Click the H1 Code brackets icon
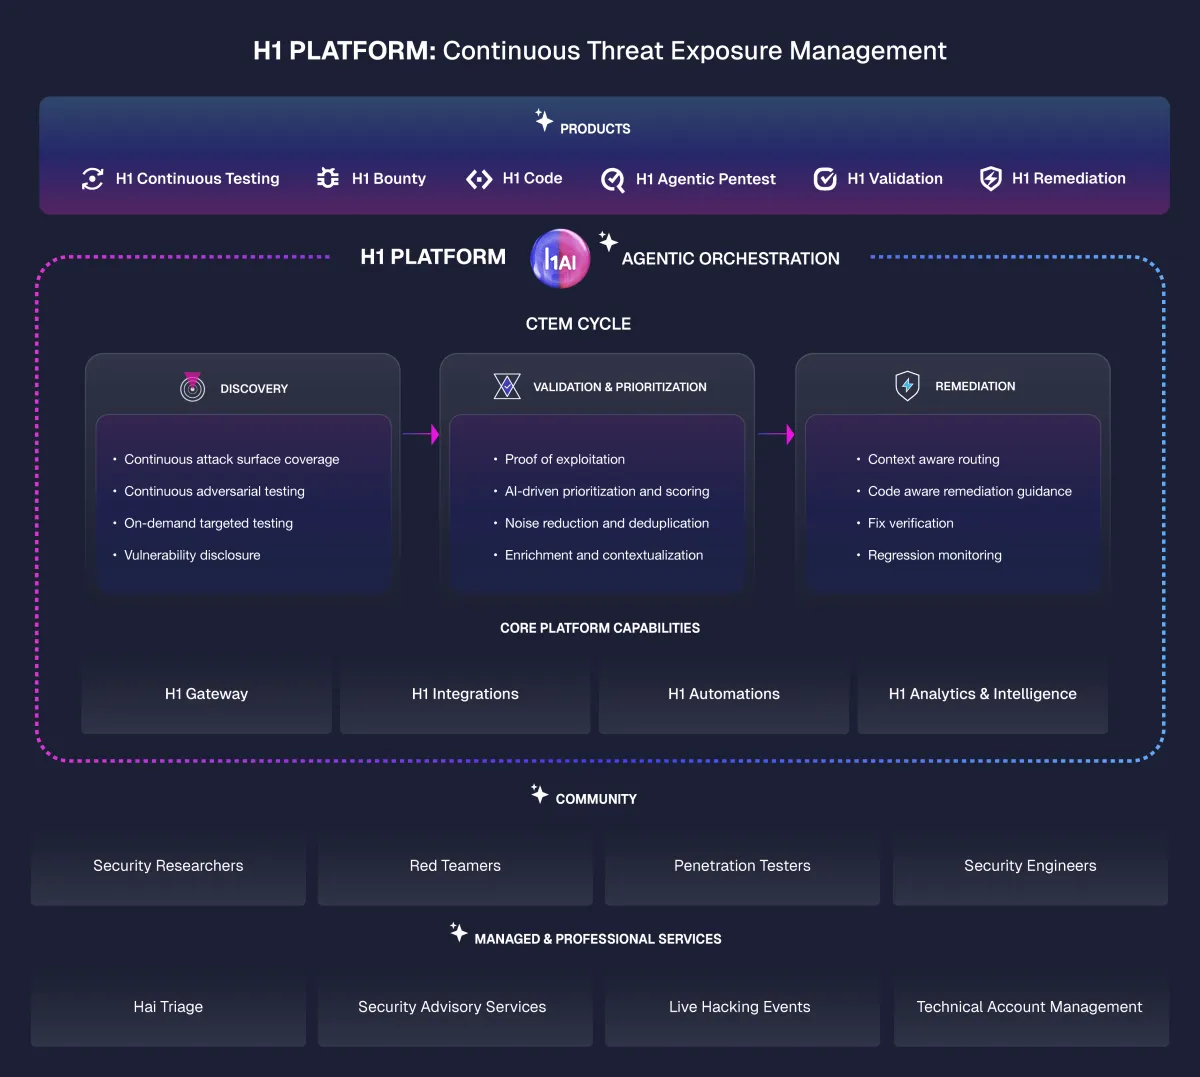1200x1077 pixels. pos(479,179)
